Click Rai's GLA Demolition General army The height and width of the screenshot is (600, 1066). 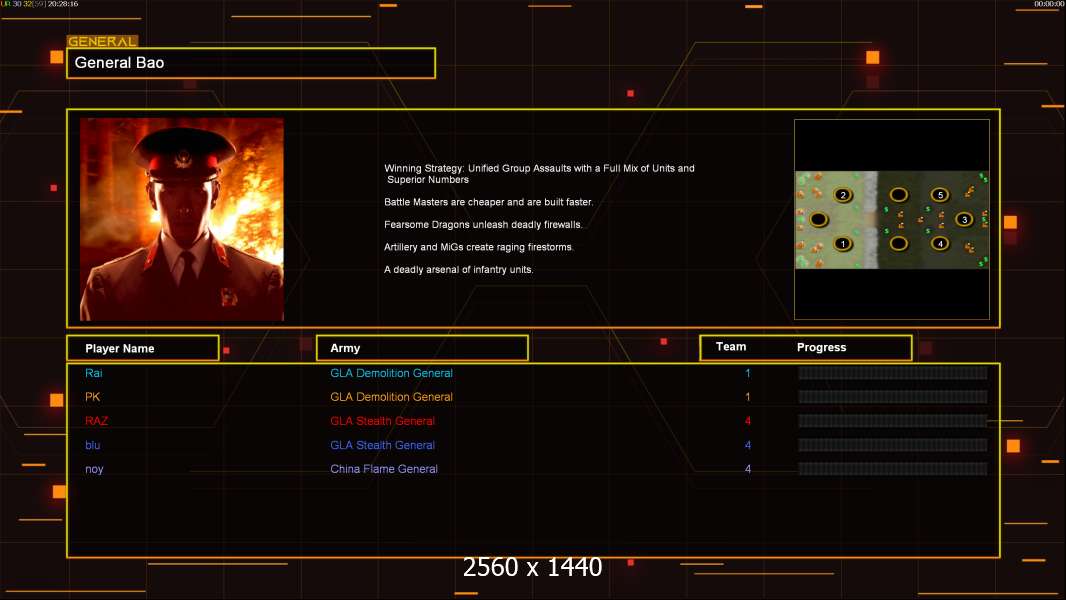(x=391, y=373)
